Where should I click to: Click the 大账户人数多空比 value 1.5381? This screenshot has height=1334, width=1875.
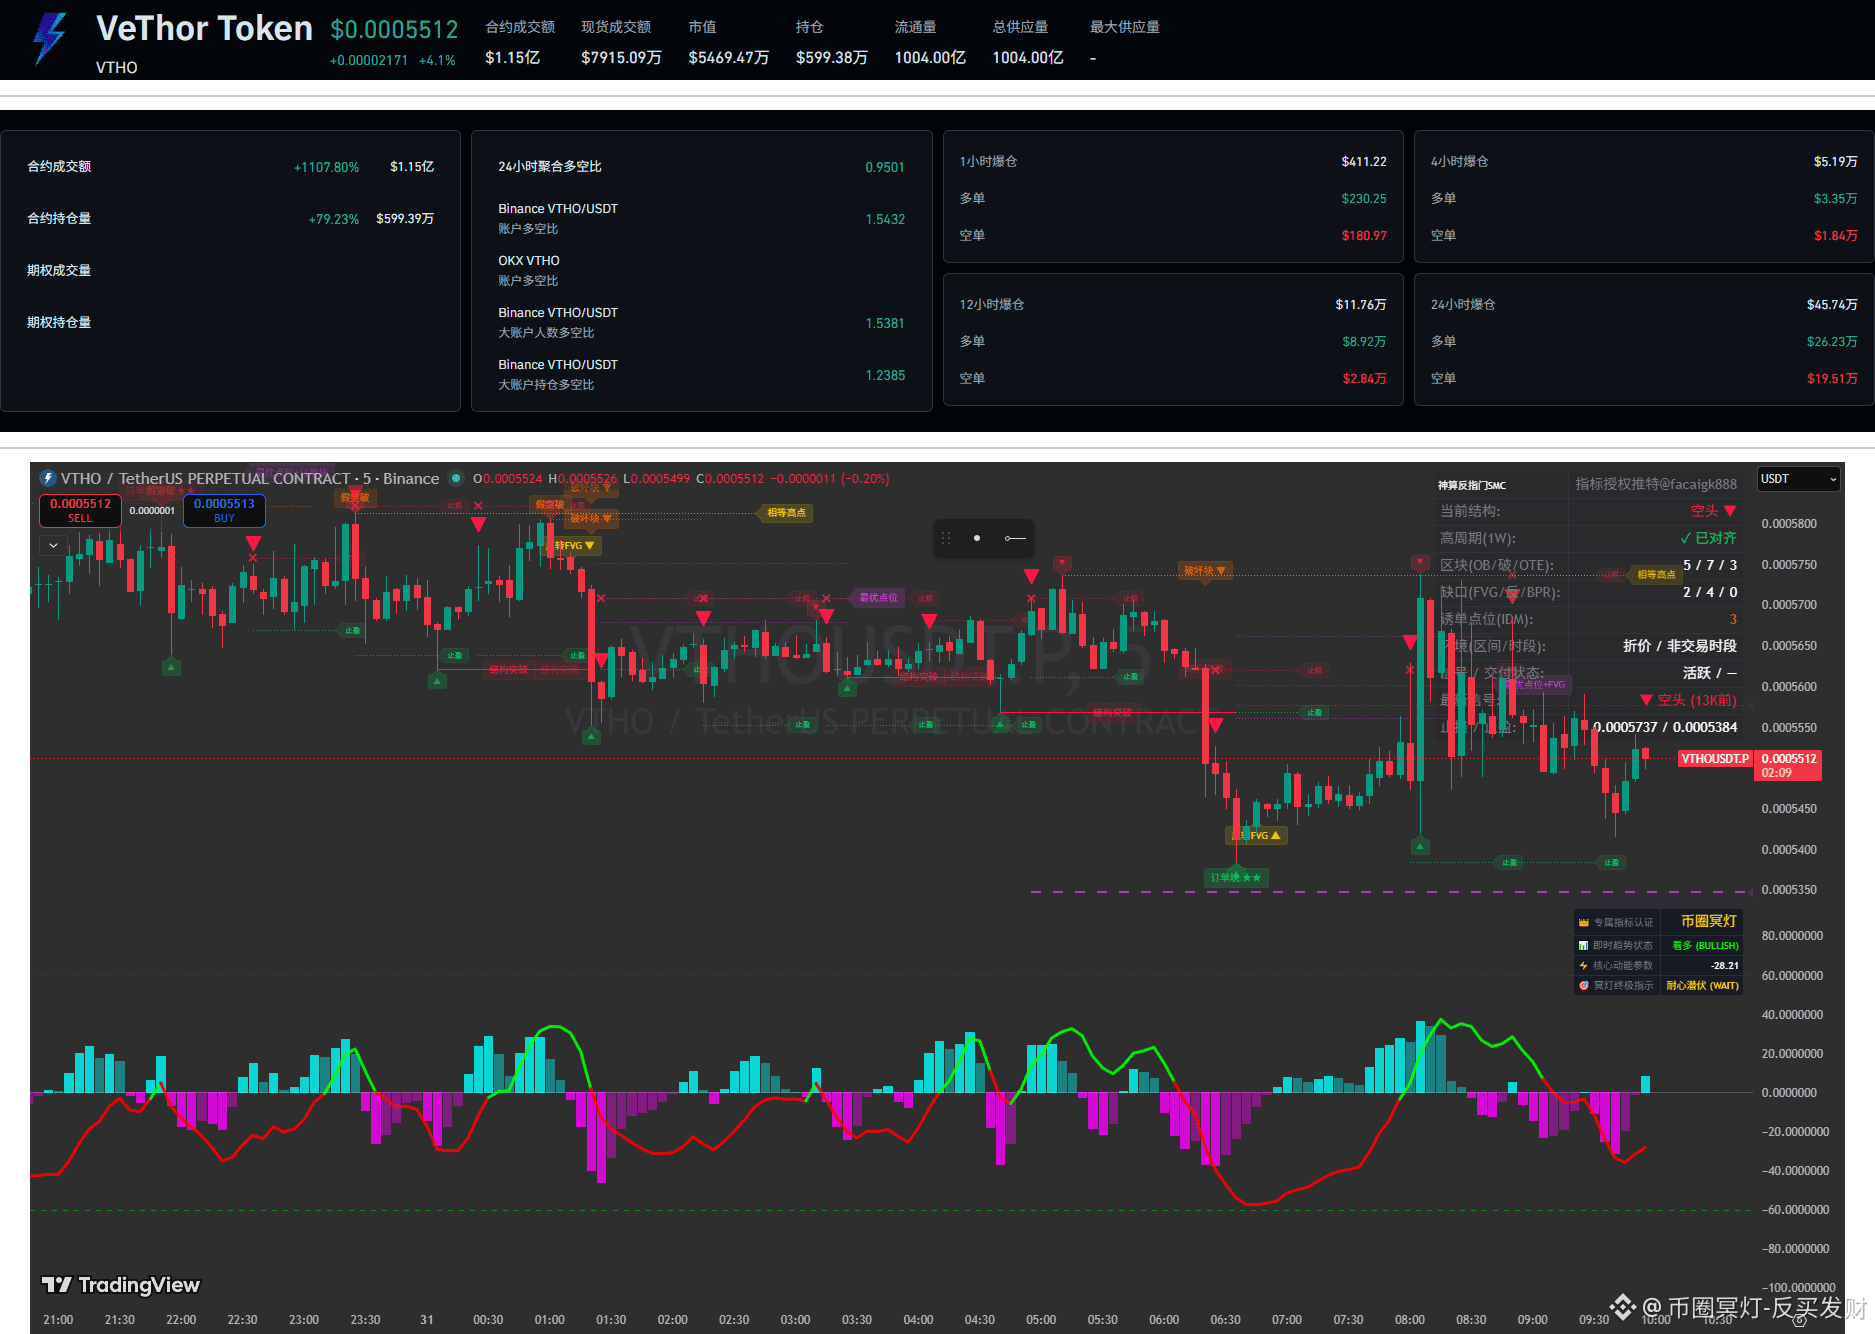tap(885, 323)
